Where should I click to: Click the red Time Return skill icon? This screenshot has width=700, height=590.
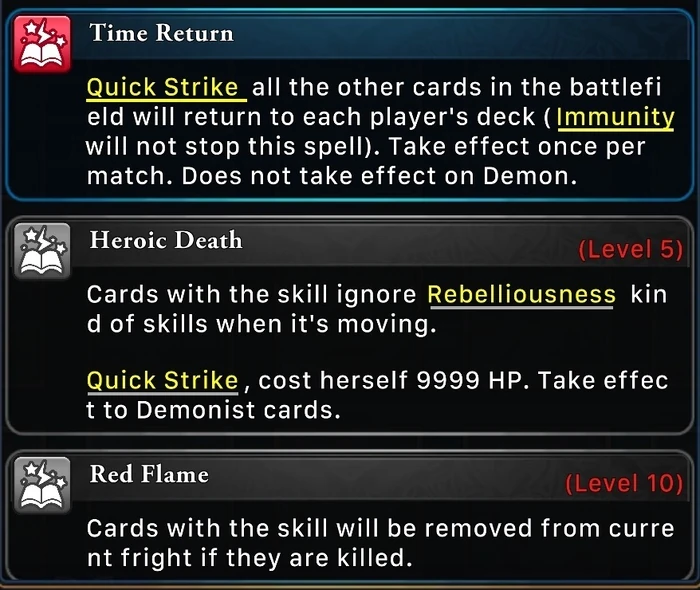click(42, 44)
